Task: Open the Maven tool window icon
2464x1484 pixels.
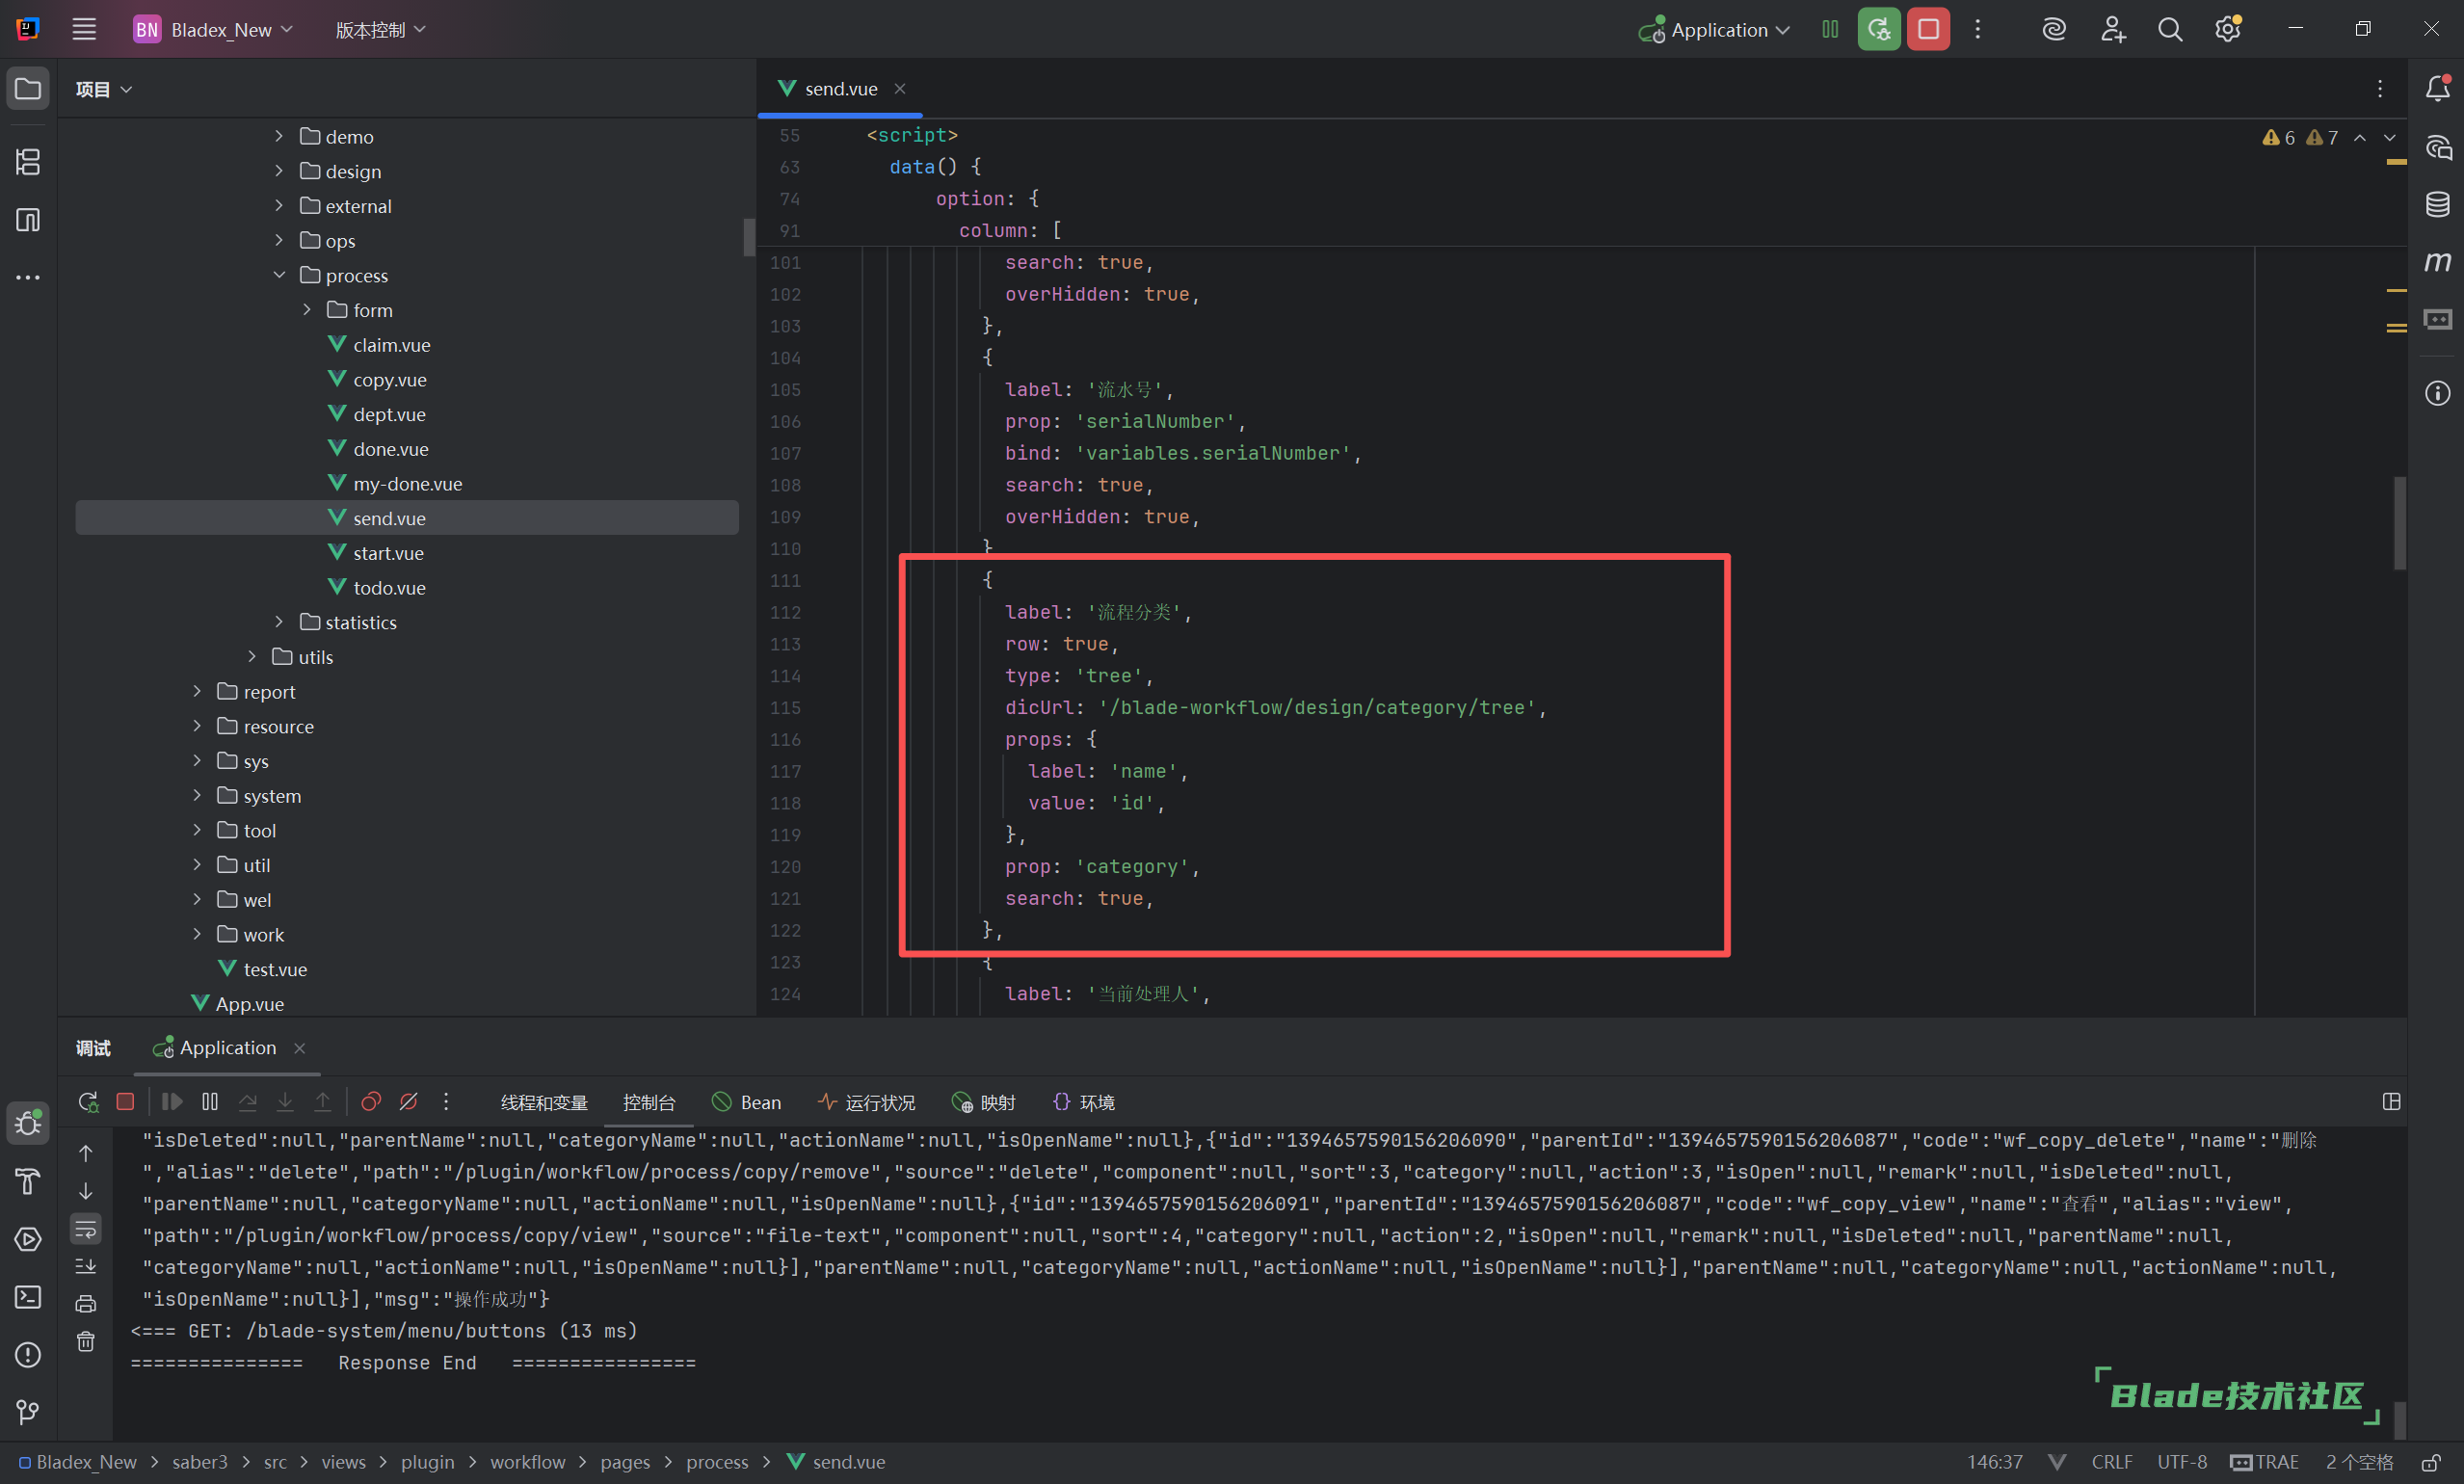Action: [2437, 262]
